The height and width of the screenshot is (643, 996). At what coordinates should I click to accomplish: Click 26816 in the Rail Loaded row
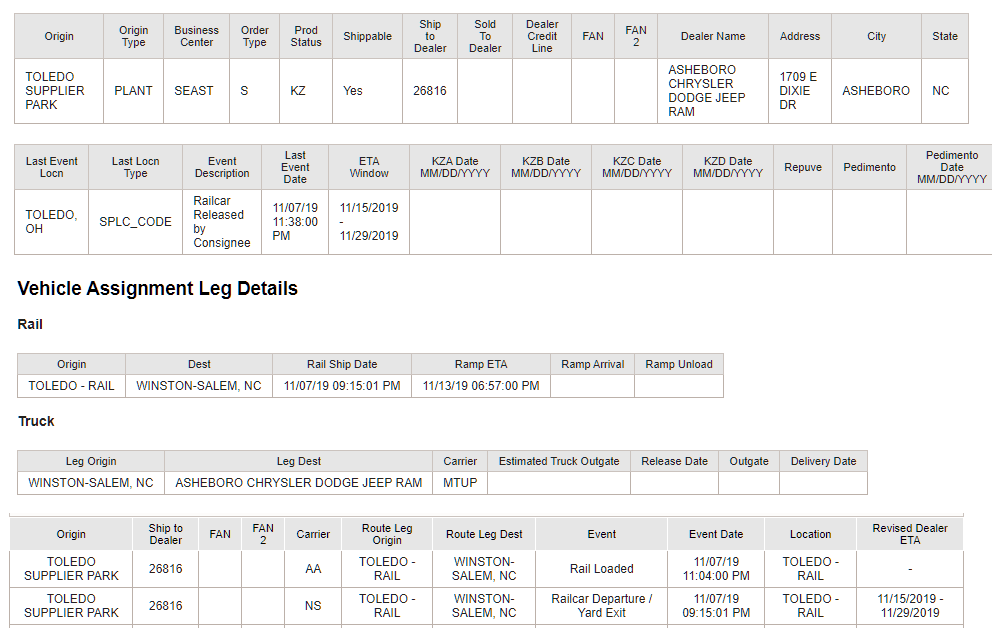[165, 569]
